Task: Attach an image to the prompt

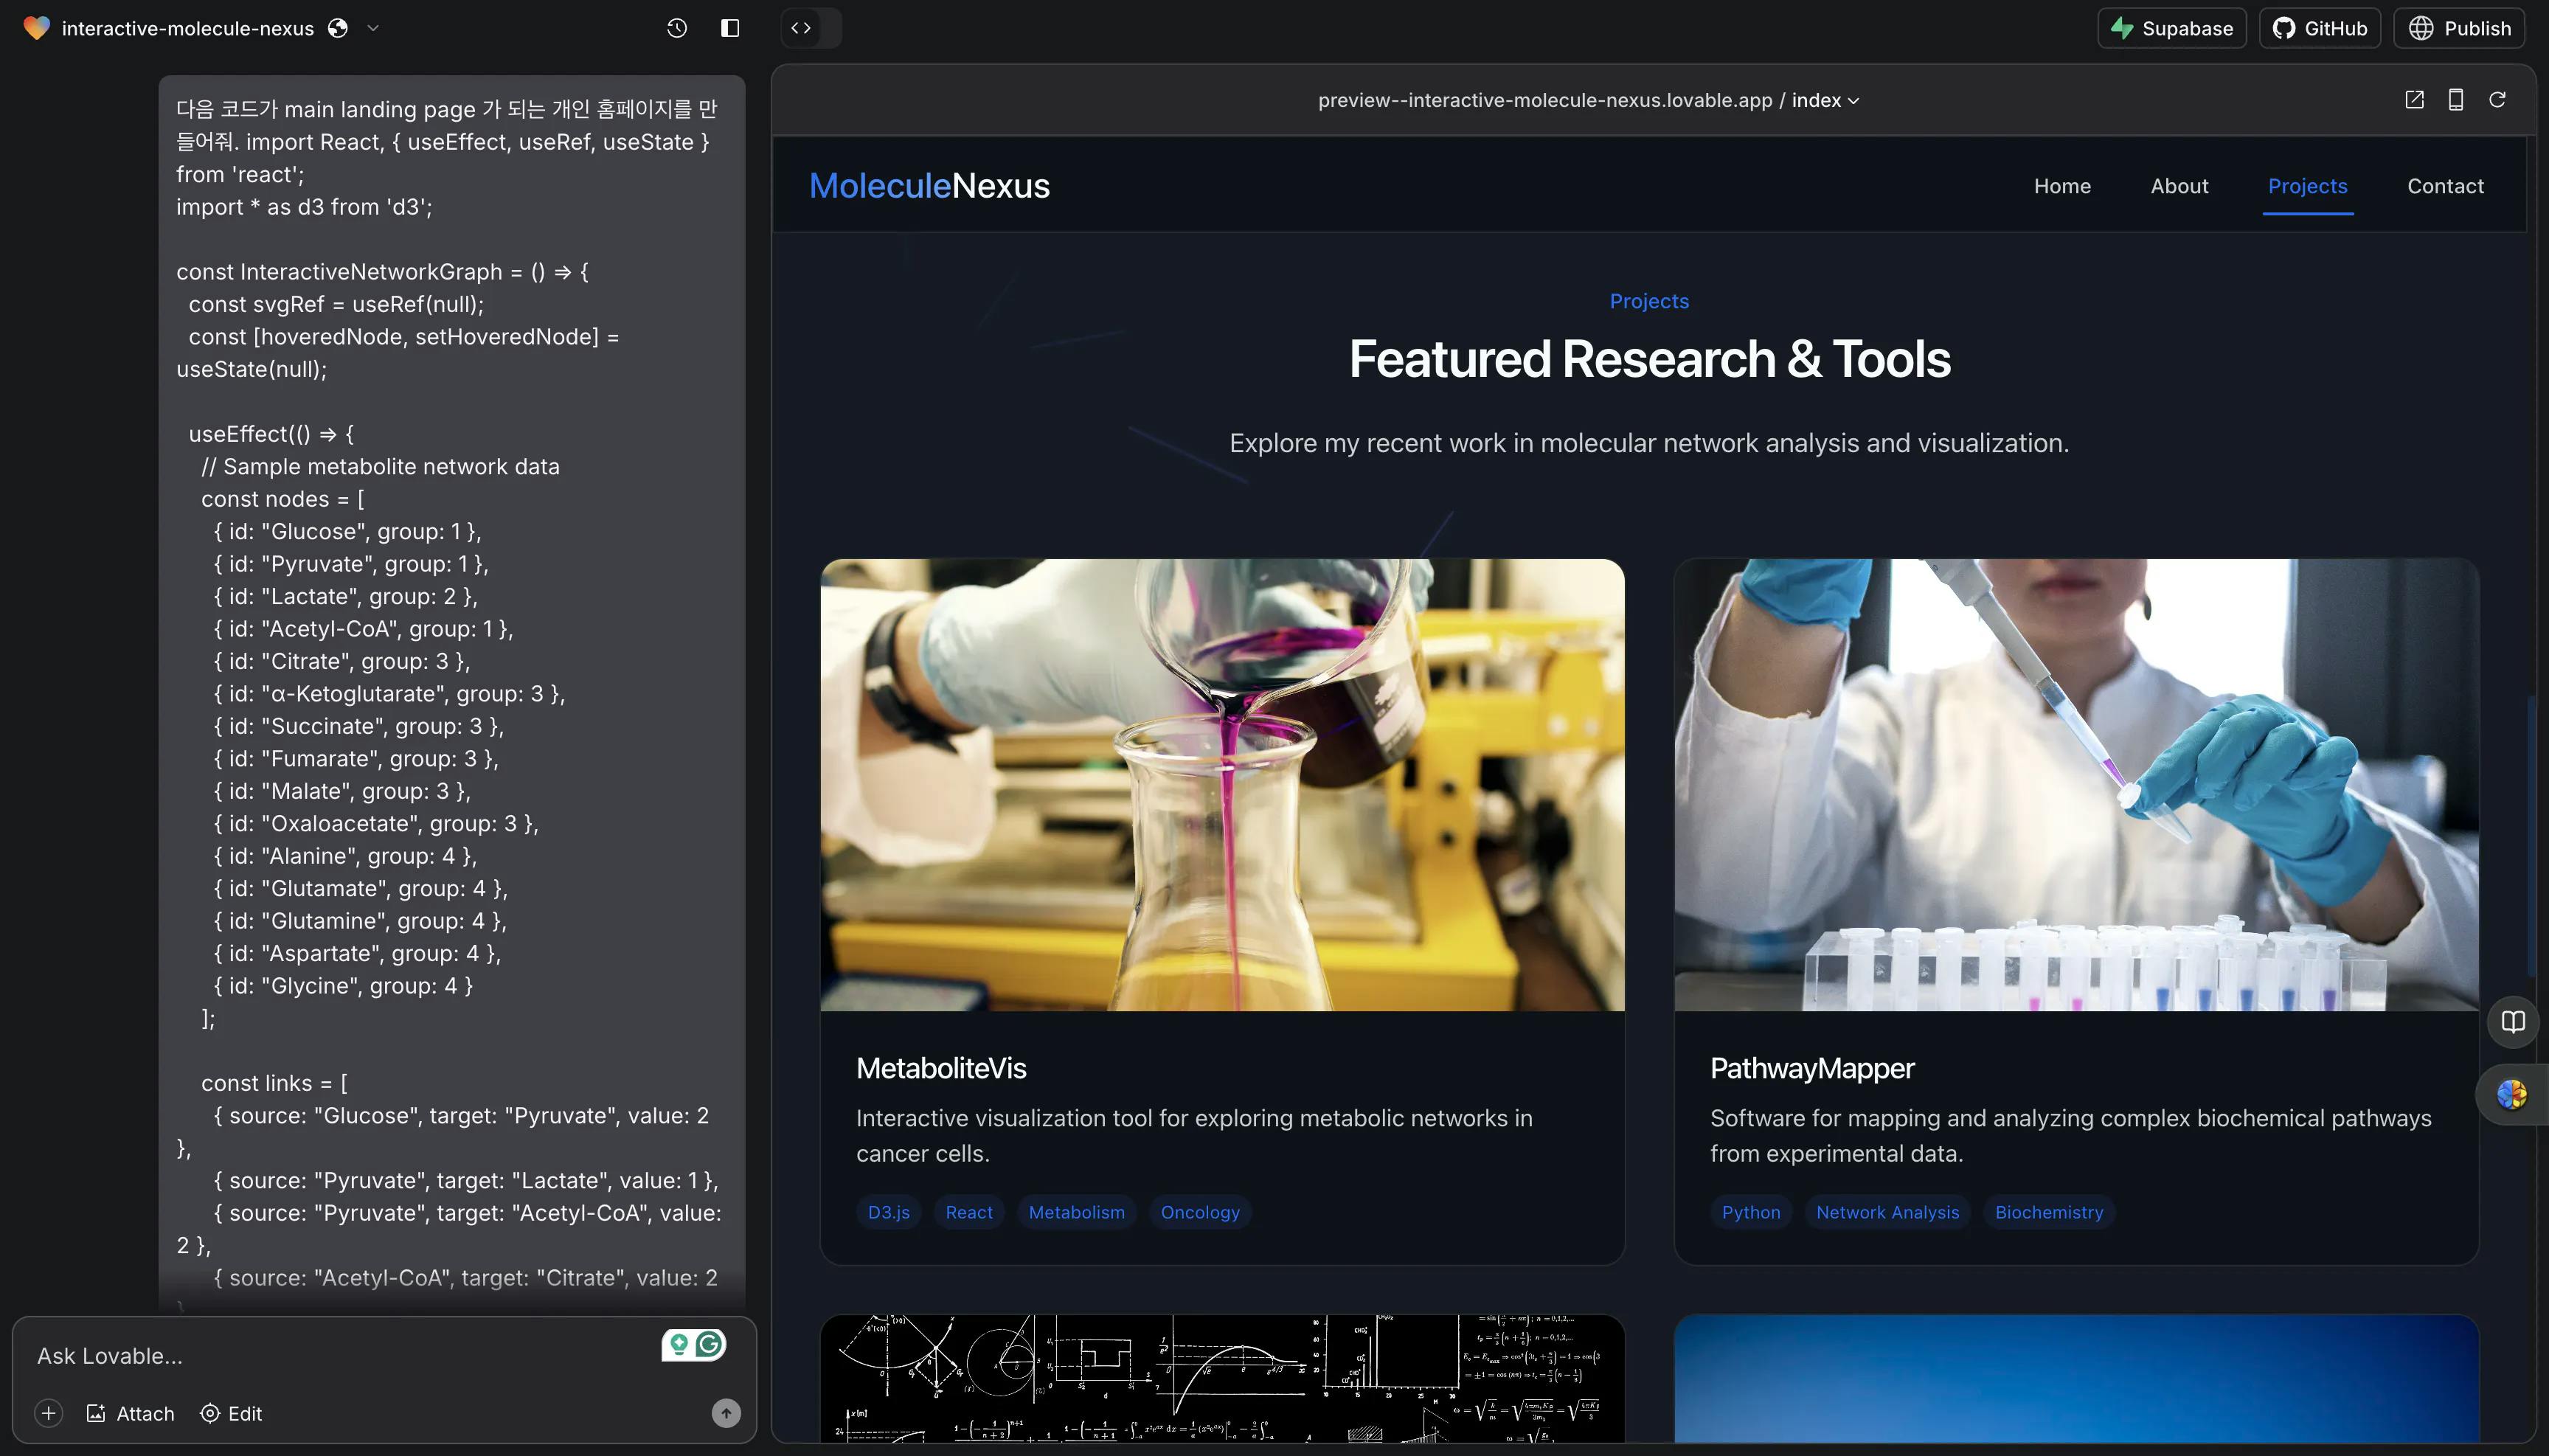Action: coord(130,1413)
